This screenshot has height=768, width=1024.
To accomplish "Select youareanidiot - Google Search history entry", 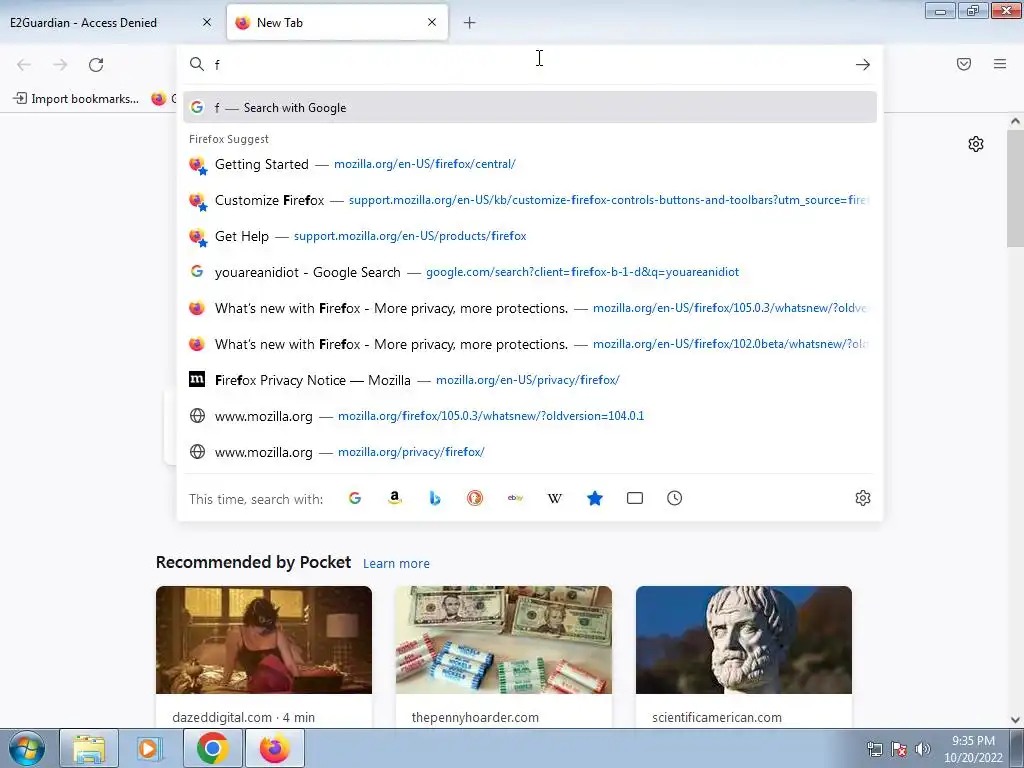I will coord(530,272).
